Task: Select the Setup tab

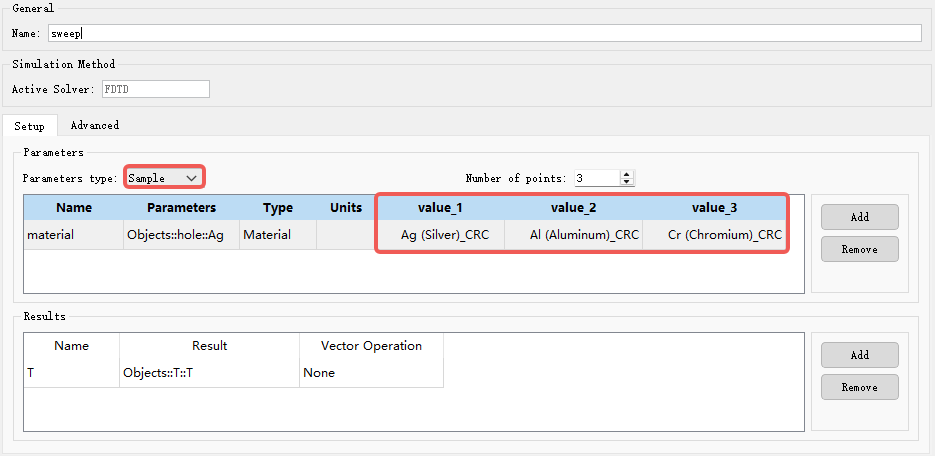Action: pos(30,126)
